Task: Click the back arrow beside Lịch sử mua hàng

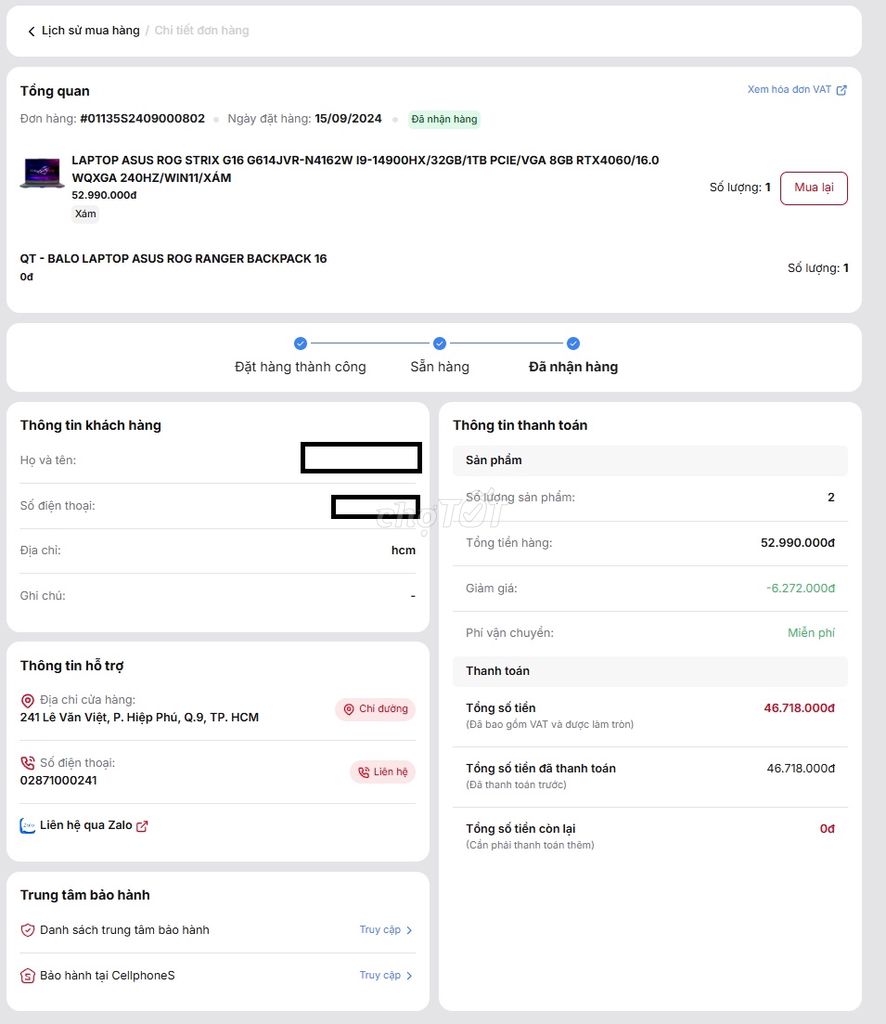Action: pyautogui.click(x=31, y=31)
